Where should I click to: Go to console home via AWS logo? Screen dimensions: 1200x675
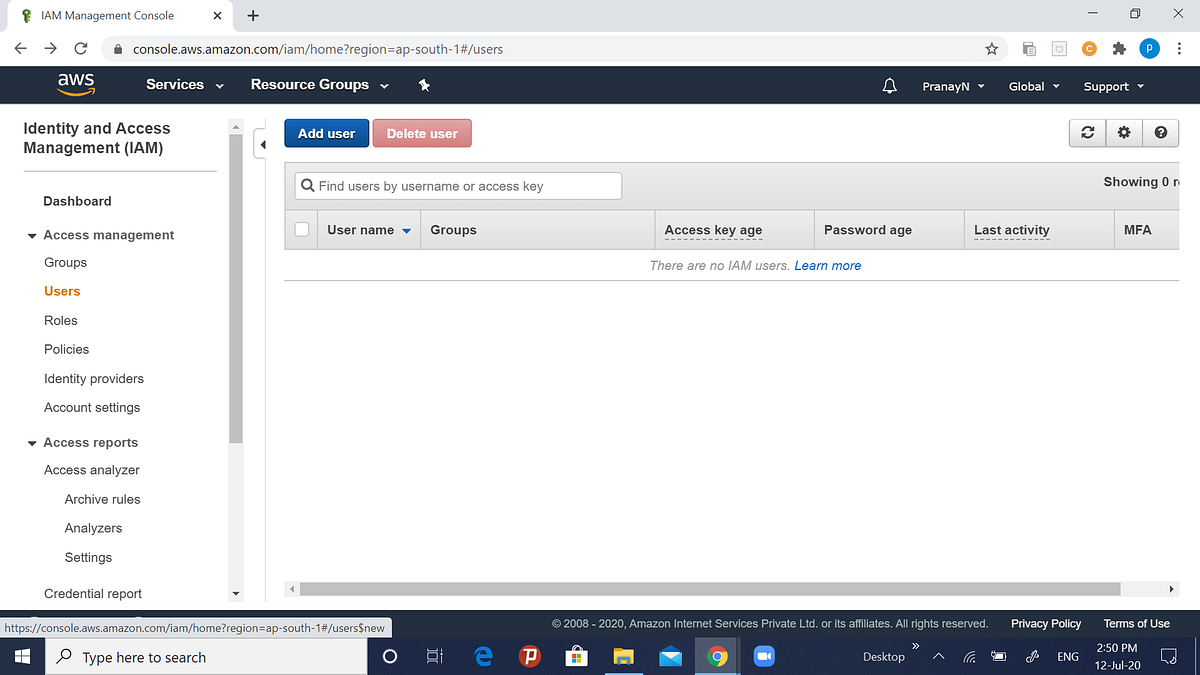click(x=76, y=85)
